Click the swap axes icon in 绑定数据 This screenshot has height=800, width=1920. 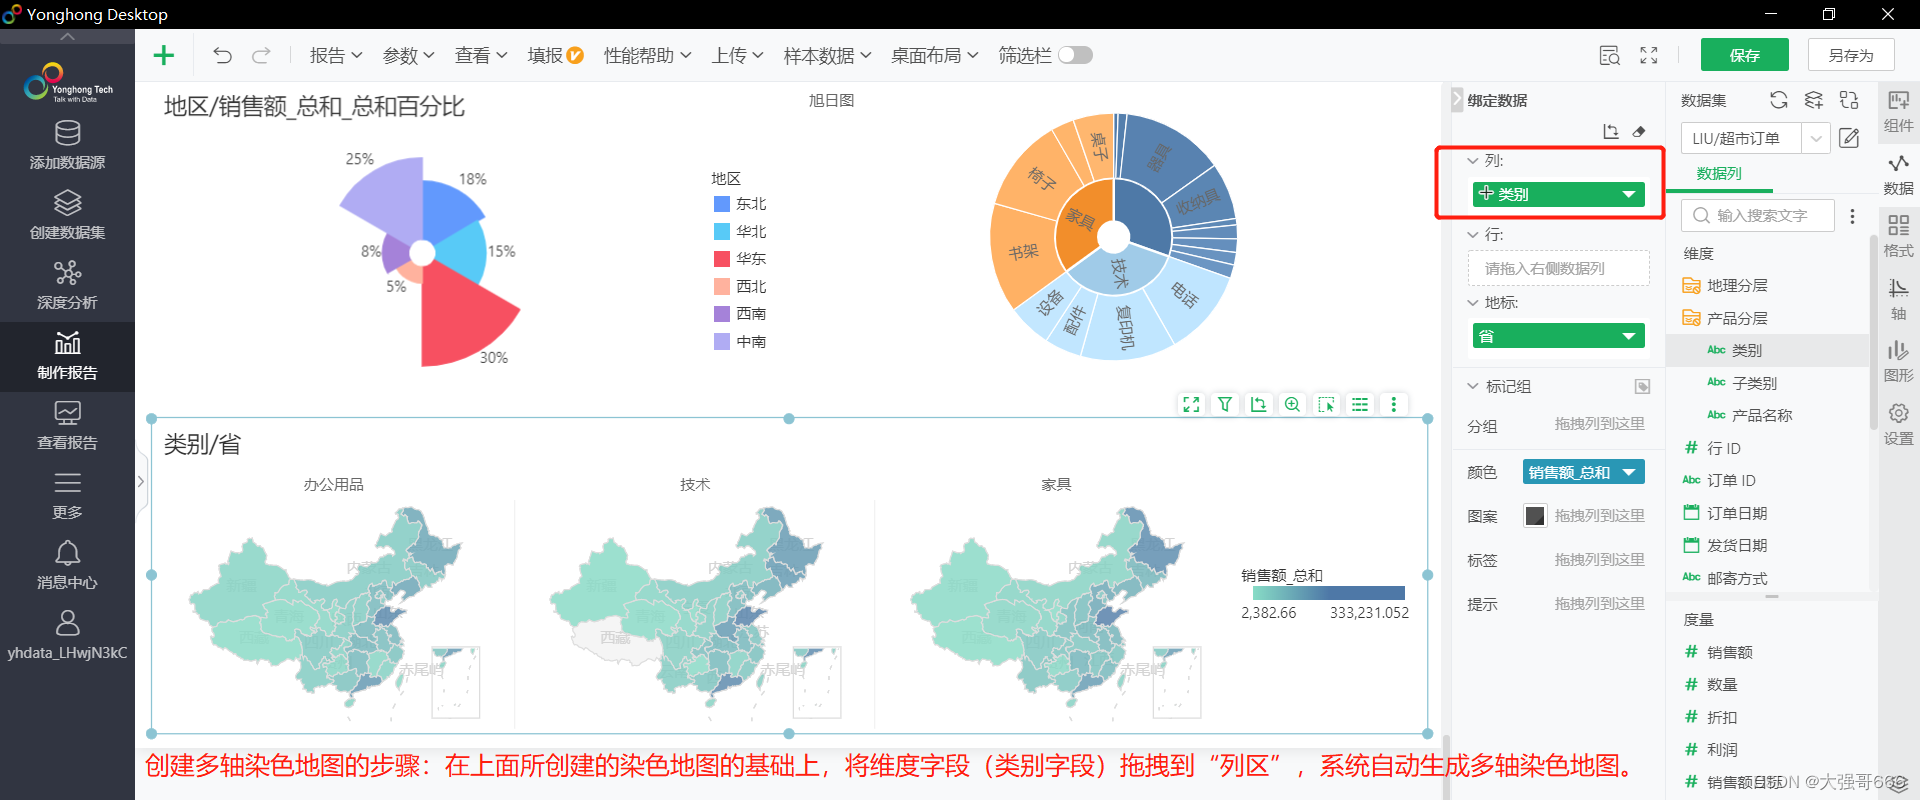coord(1611,131)
